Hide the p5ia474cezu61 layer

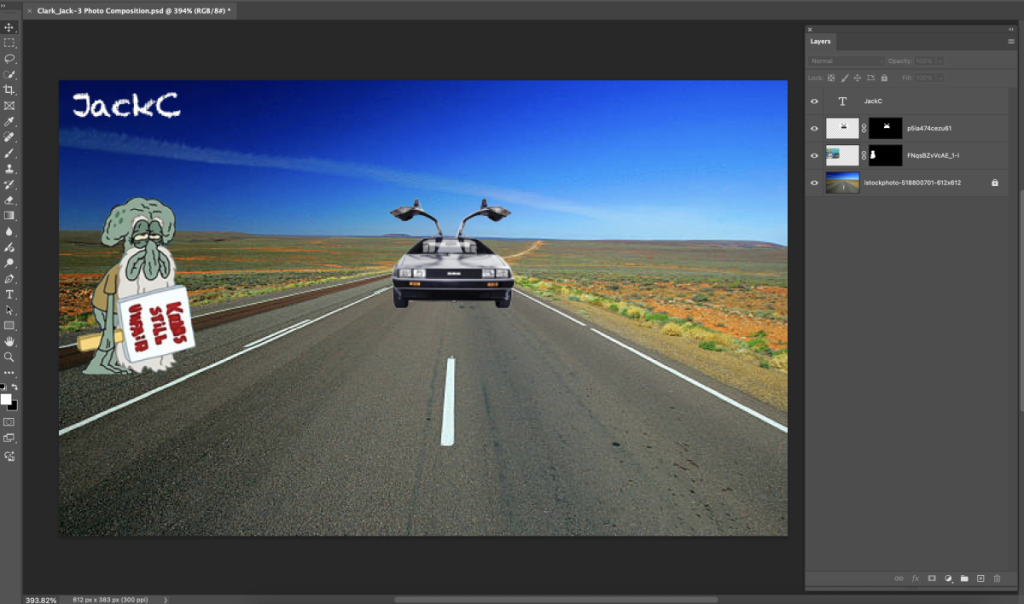[x=814, y=129]
